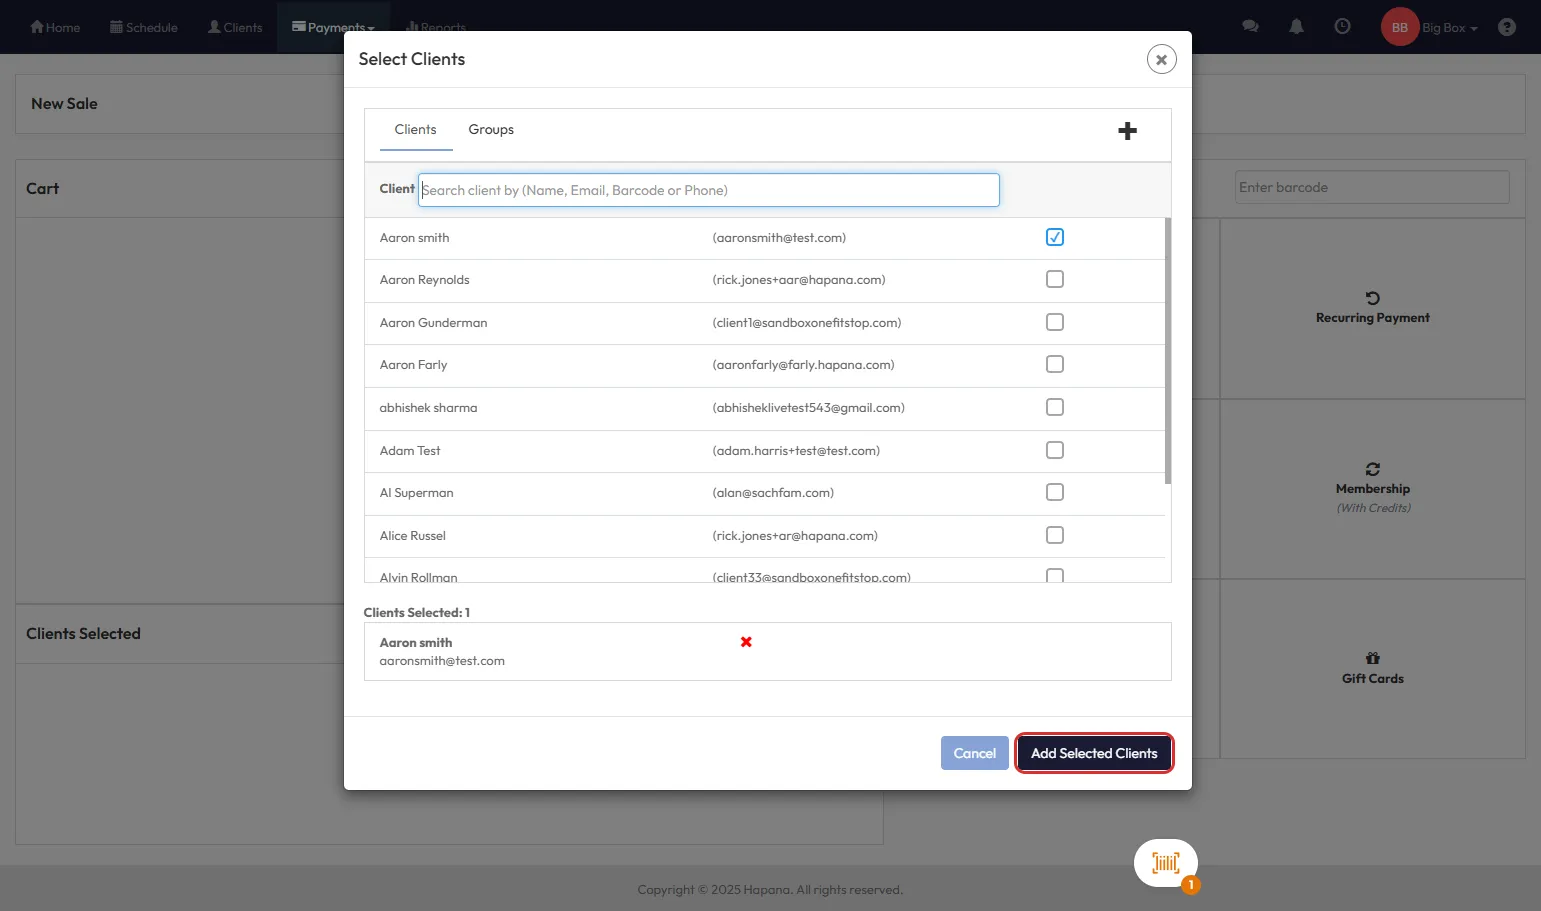This screenshot has width=1541, height=911.
Task: Select the abhishek sharma checkbox
Action: [1054, 407]
